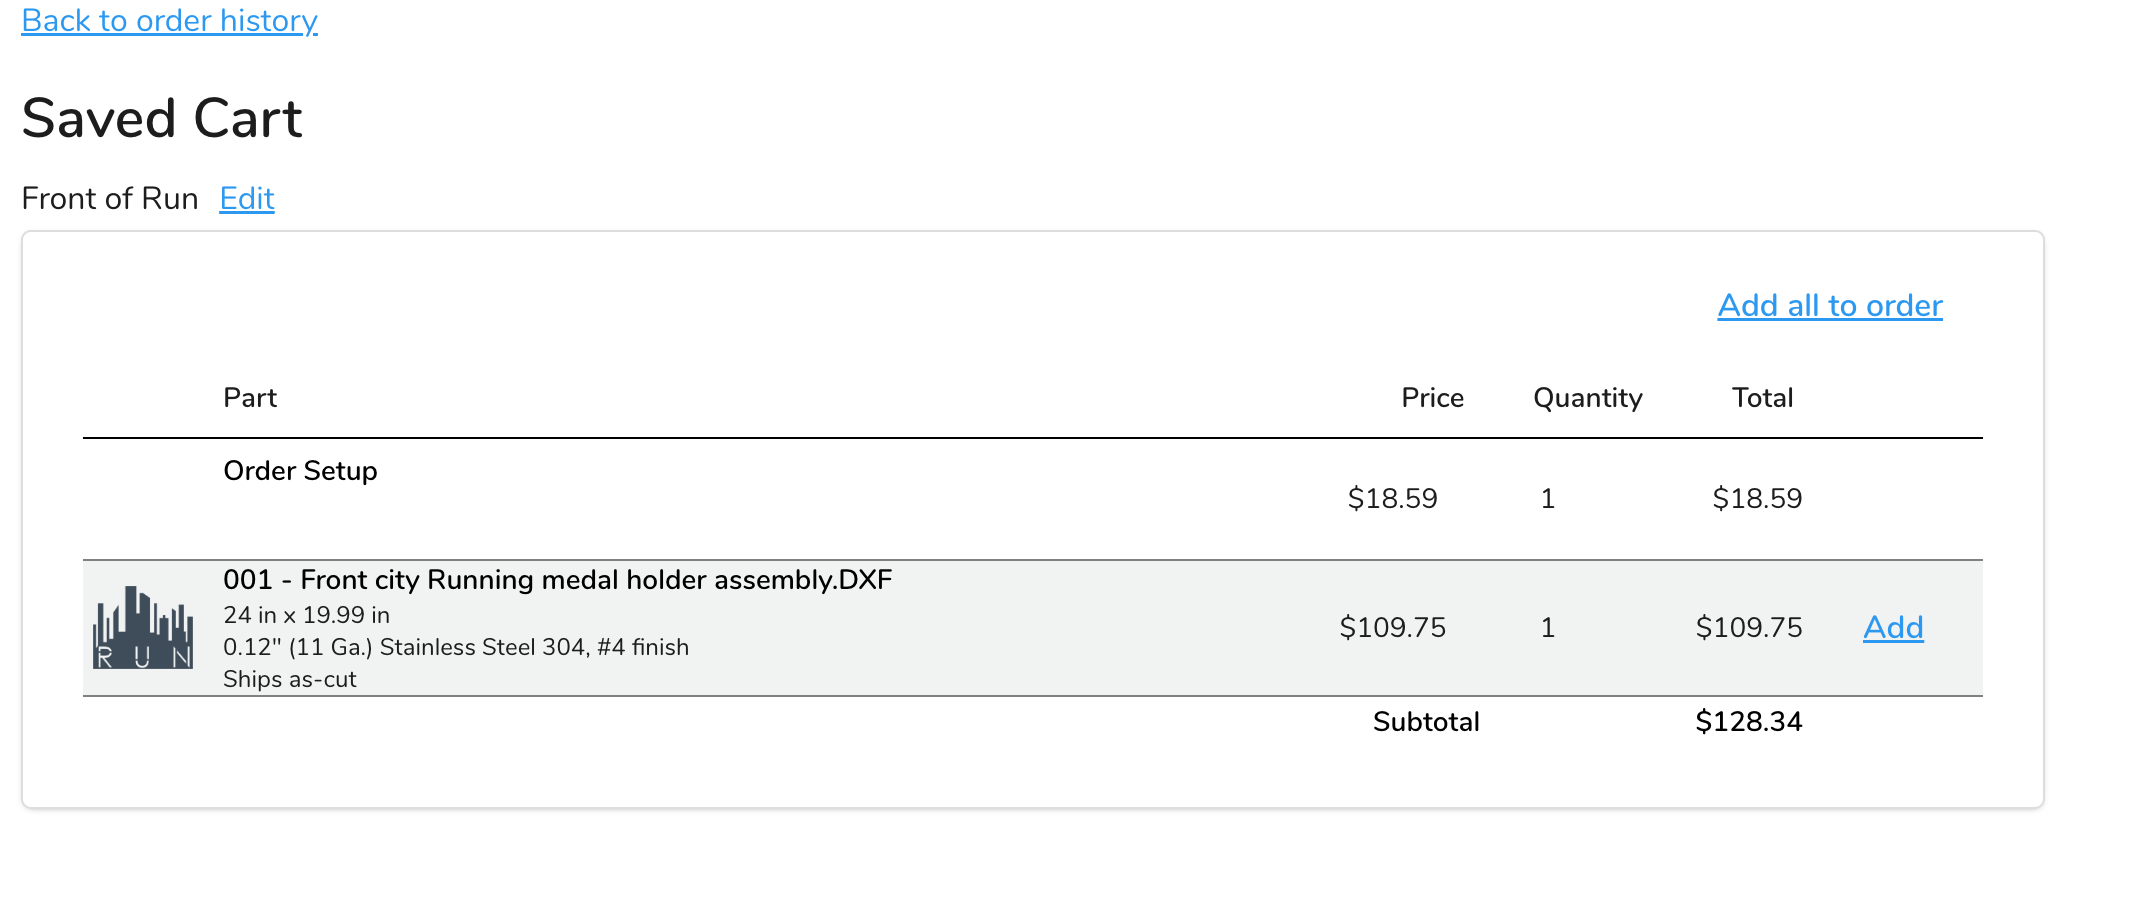Select the Part column header
Viewport: 2156px width, 918px height.
250,397
